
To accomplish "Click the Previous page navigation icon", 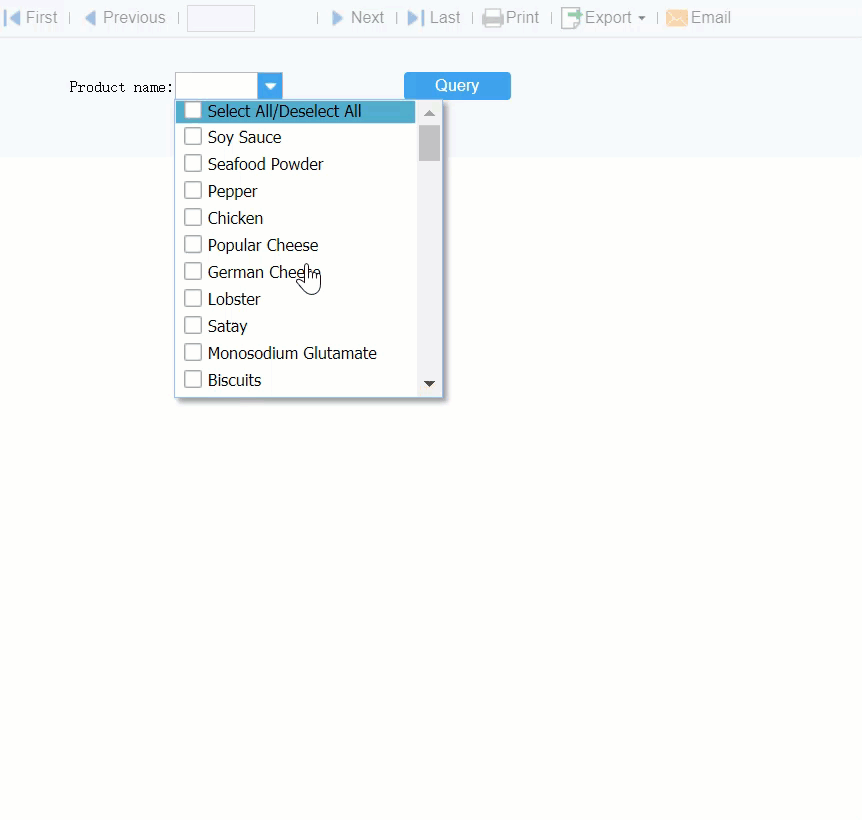I will coord(92,17).
